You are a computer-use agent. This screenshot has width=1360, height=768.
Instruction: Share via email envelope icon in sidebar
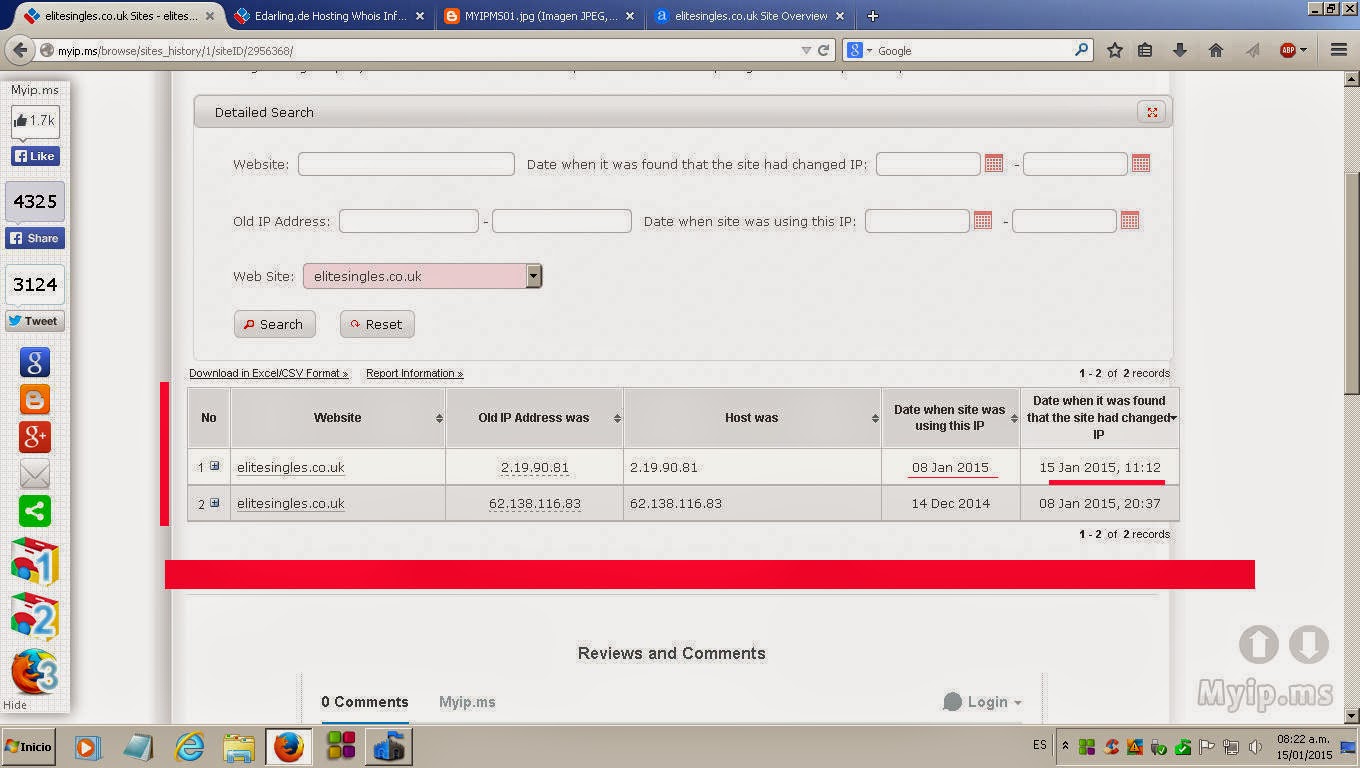click(x=35, y=474)
